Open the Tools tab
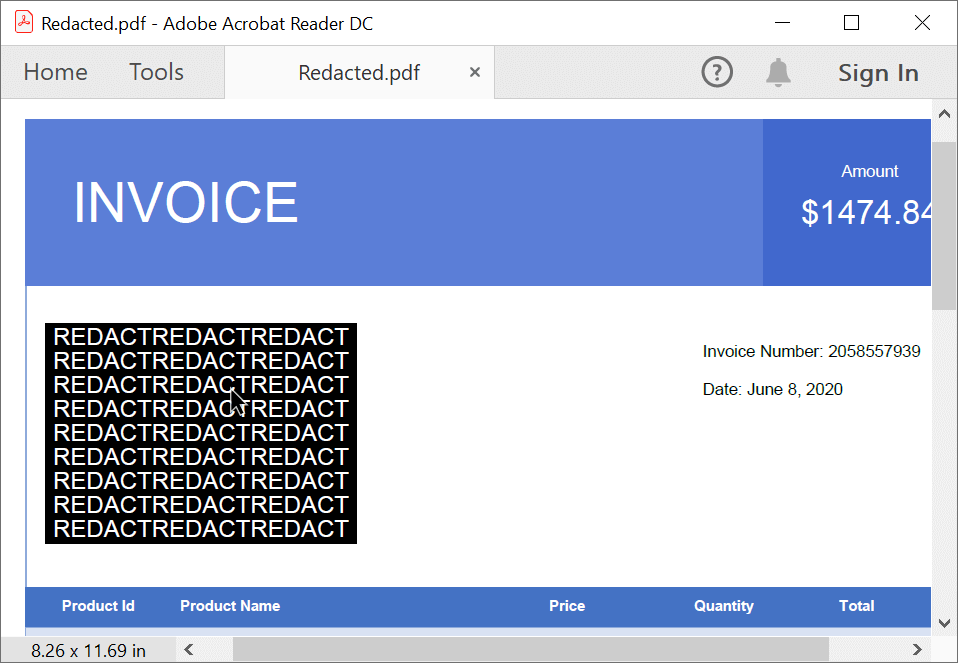 click(x=156, y=72)
